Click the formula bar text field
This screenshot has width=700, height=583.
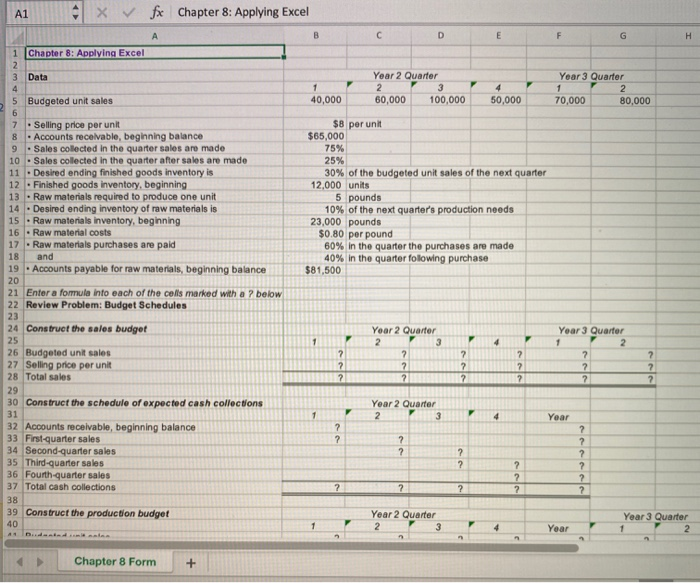[435, 12]
